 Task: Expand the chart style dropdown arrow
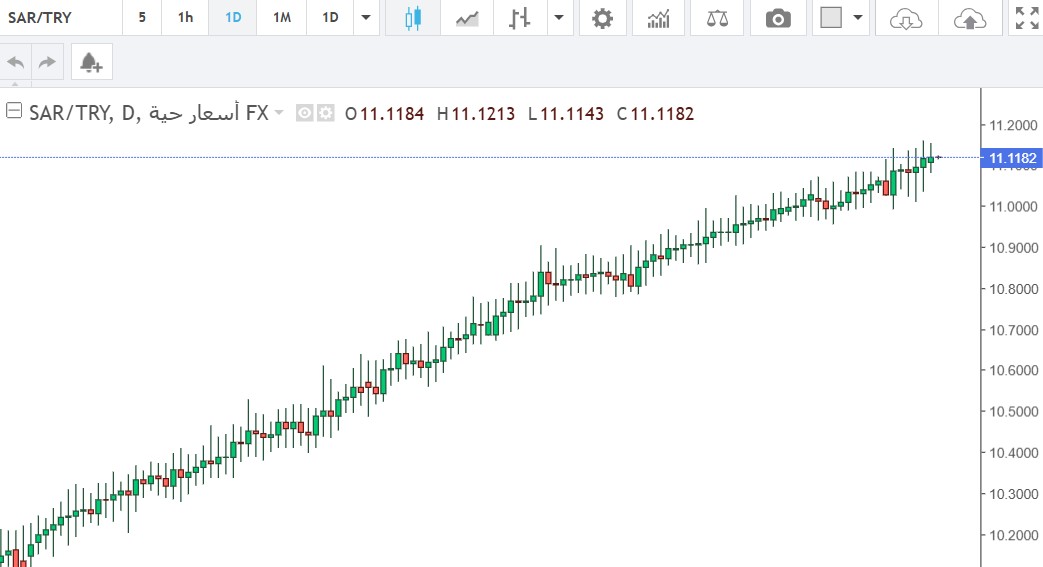coord(558,18)
